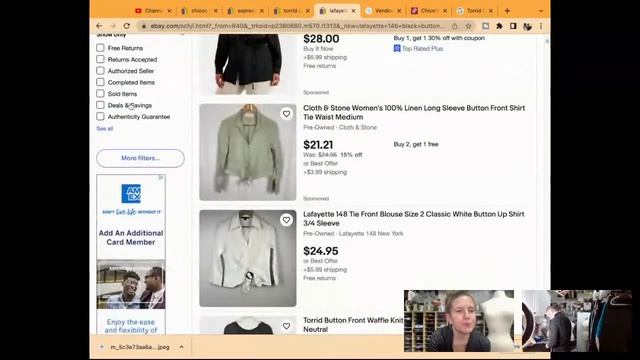Click the $21.21 price

(318, 145)
